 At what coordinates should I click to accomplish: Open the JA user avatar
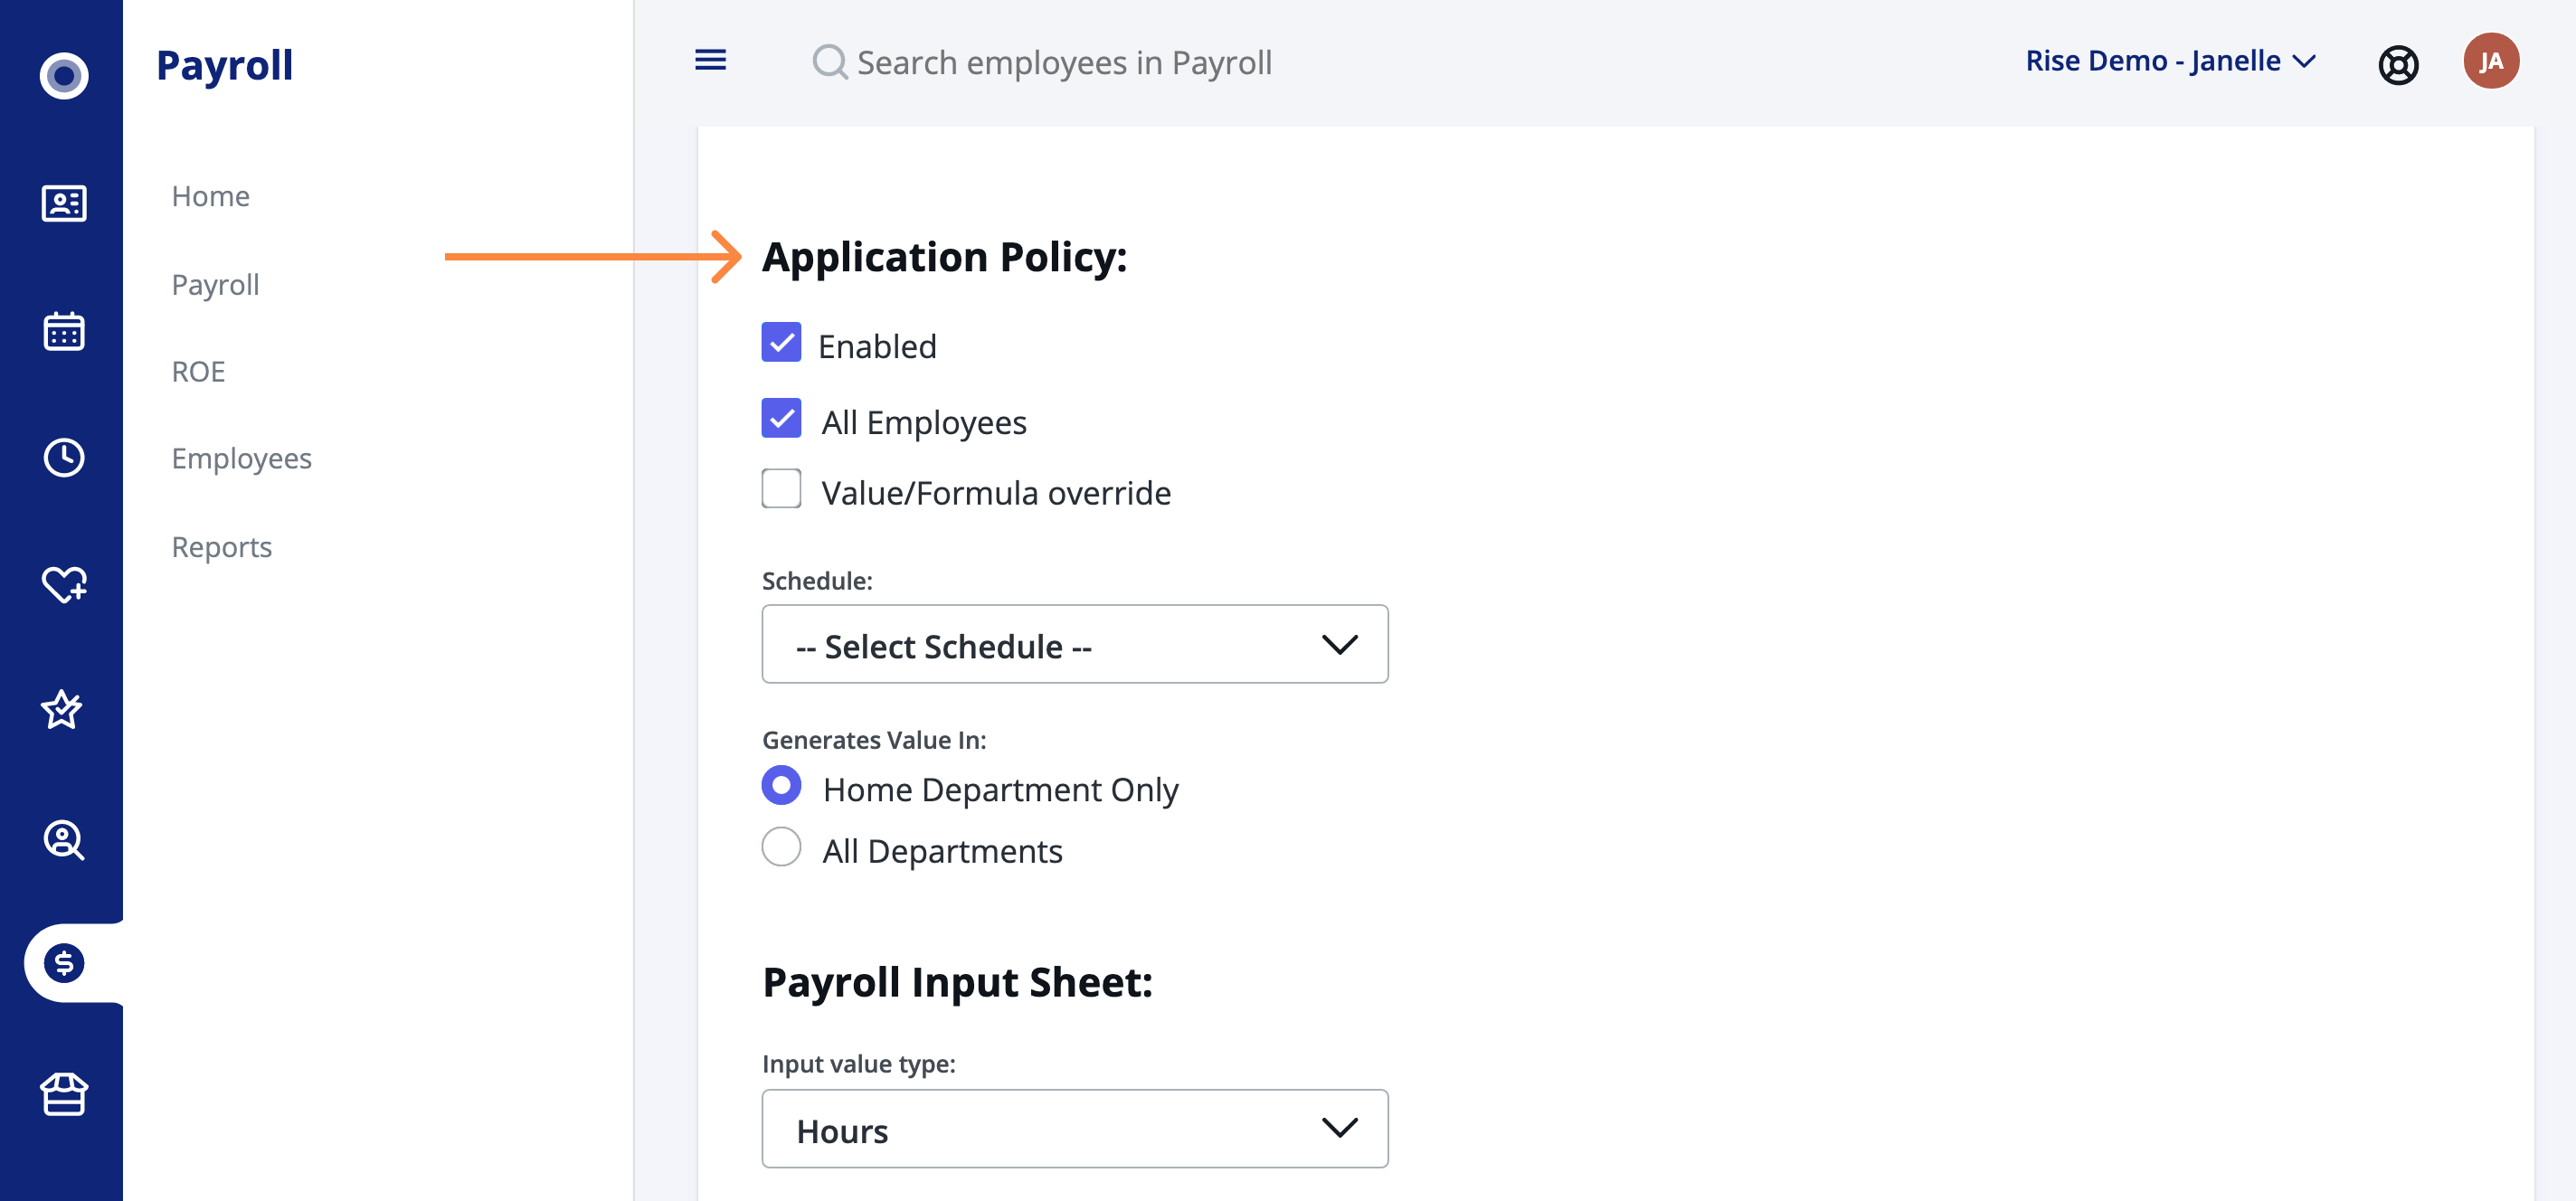[x=2490, y=61]
